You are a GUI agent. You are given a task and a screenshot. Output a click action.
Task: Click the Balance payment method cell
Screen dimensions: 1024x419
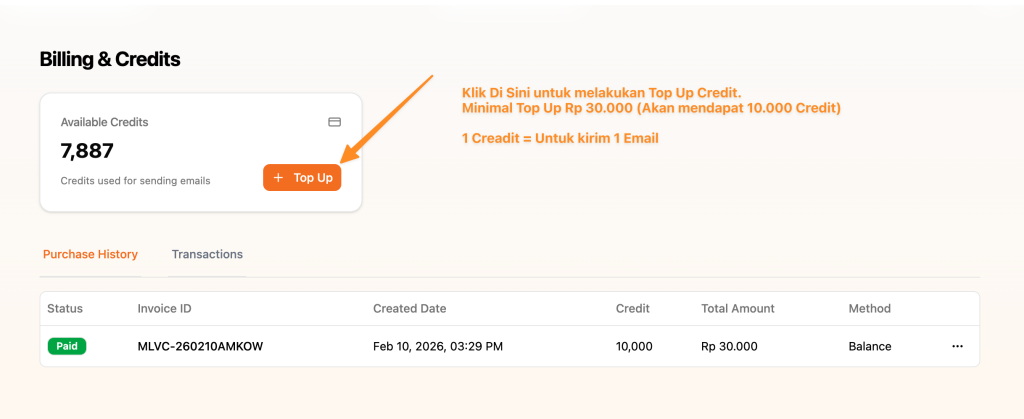(x=869, y=346)
